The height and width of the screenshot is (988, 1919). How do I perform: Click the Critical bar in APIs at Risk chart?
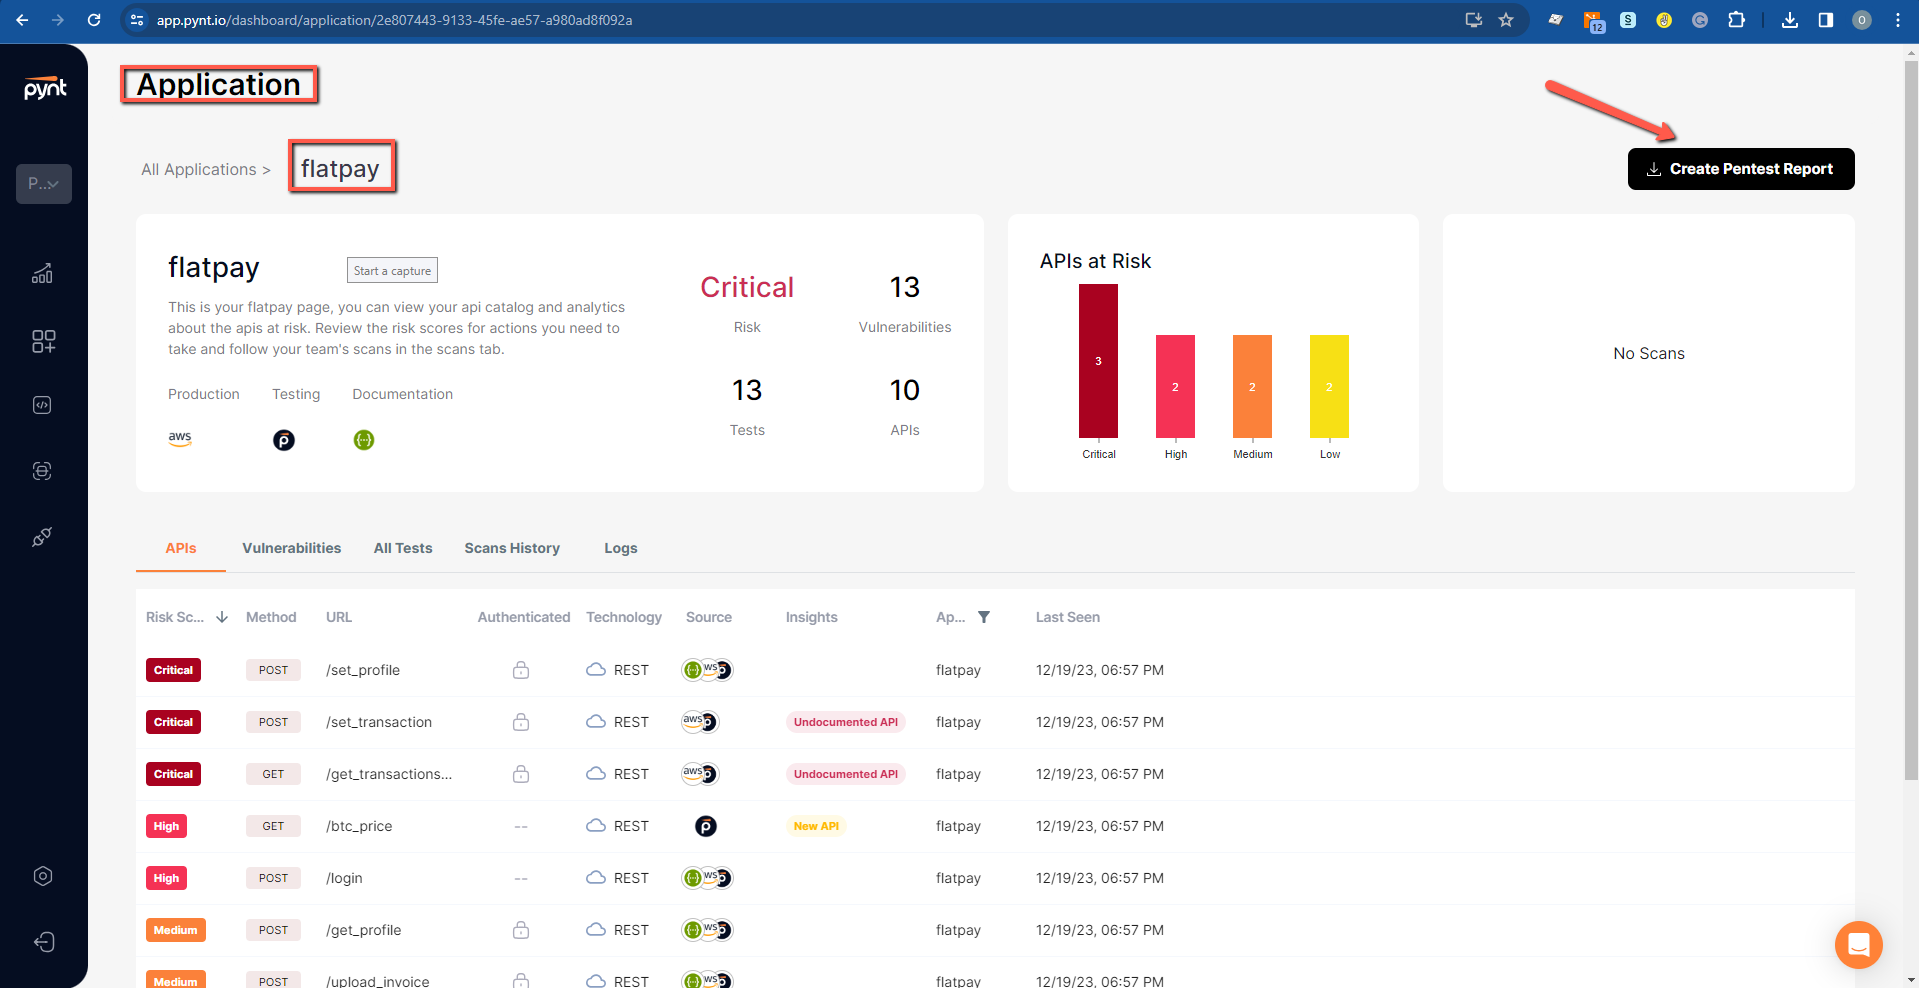pyautogui.click(x=1098, y=361)
